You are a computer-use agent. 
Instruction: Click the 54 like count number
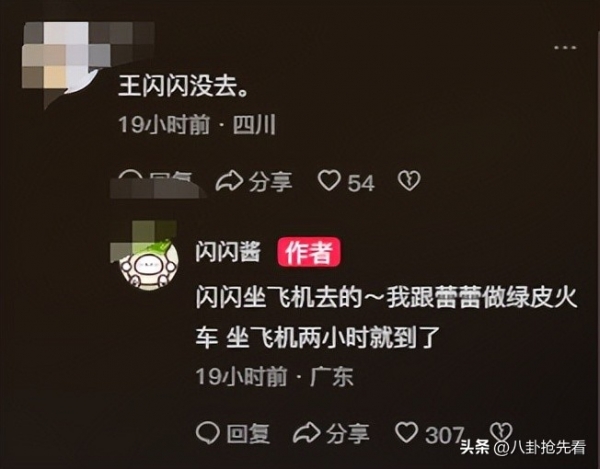coord(360,183)
